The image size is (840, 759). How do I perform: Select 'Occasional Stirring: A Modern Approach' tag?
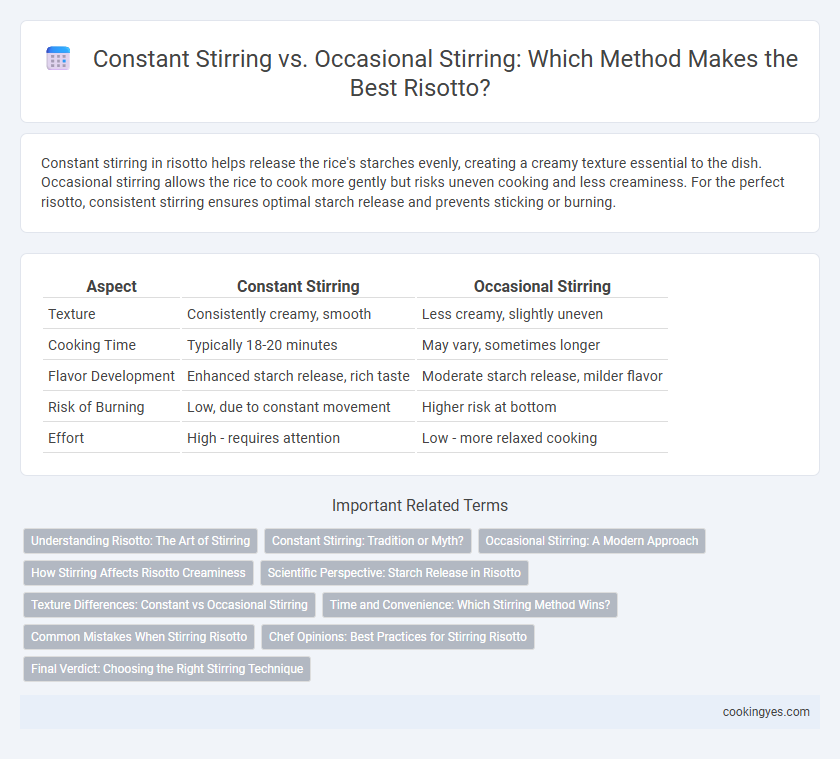[x=591, y=541]
